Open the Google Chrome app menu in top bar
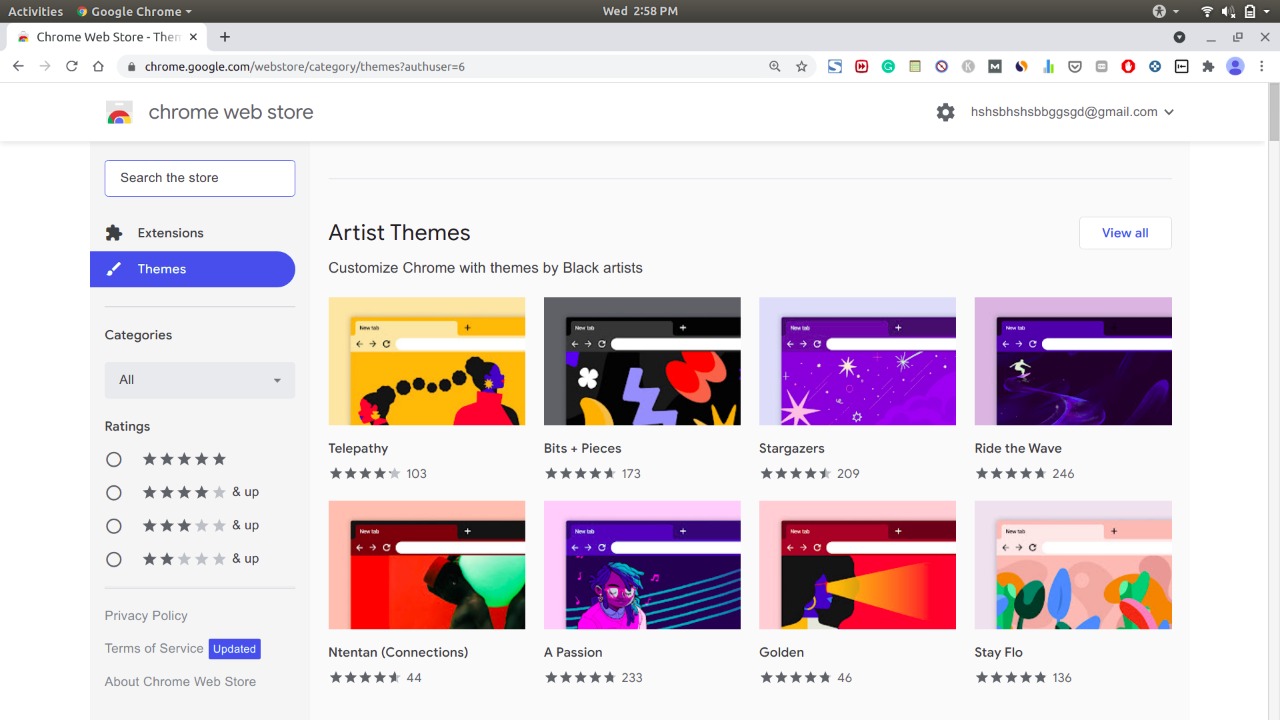1280x720 pixels. click(x=135, y=11)
